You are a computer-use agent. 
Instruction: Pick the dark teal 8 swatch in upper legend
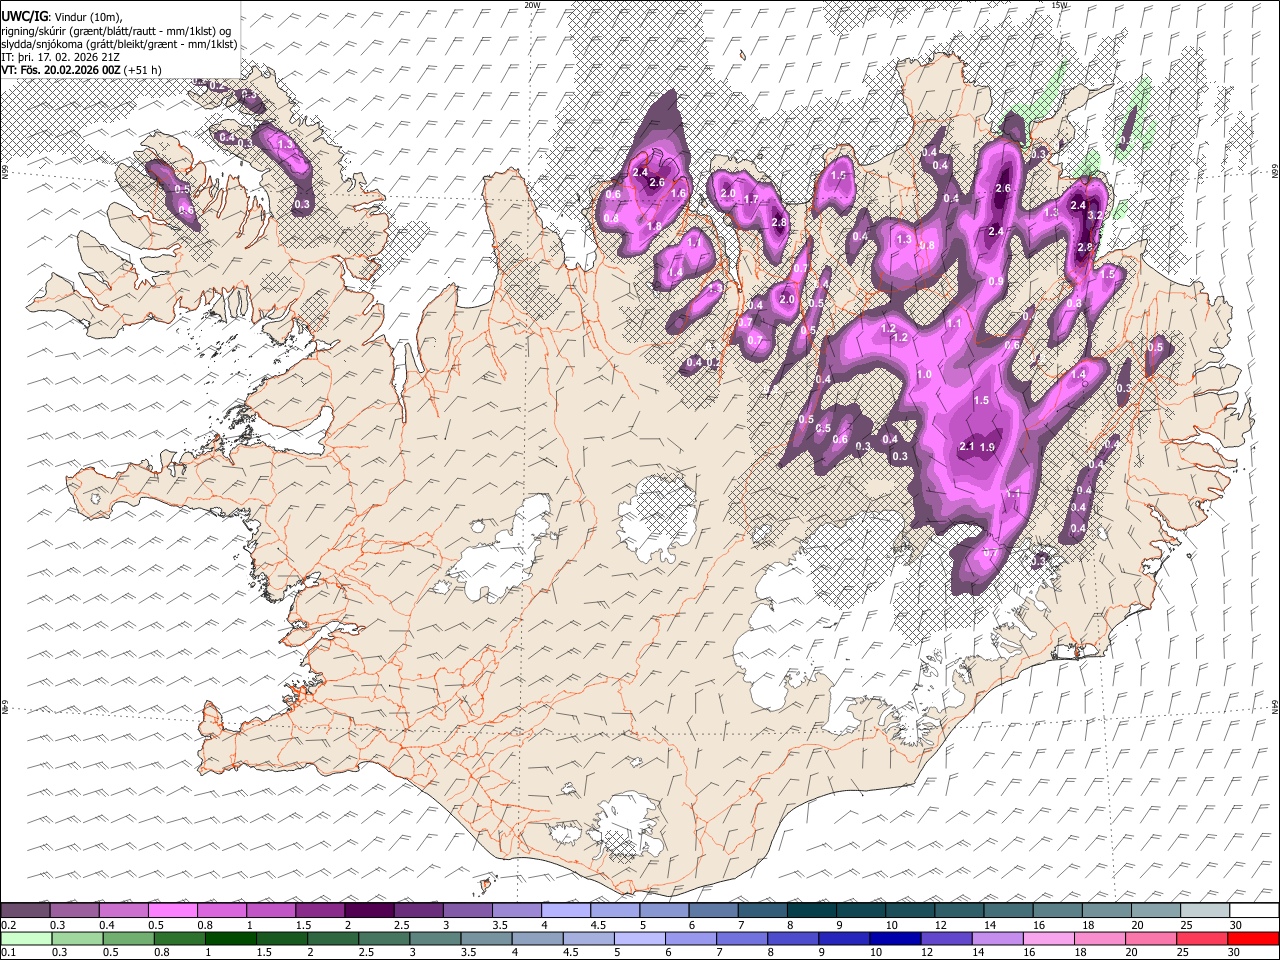point(811,911)
